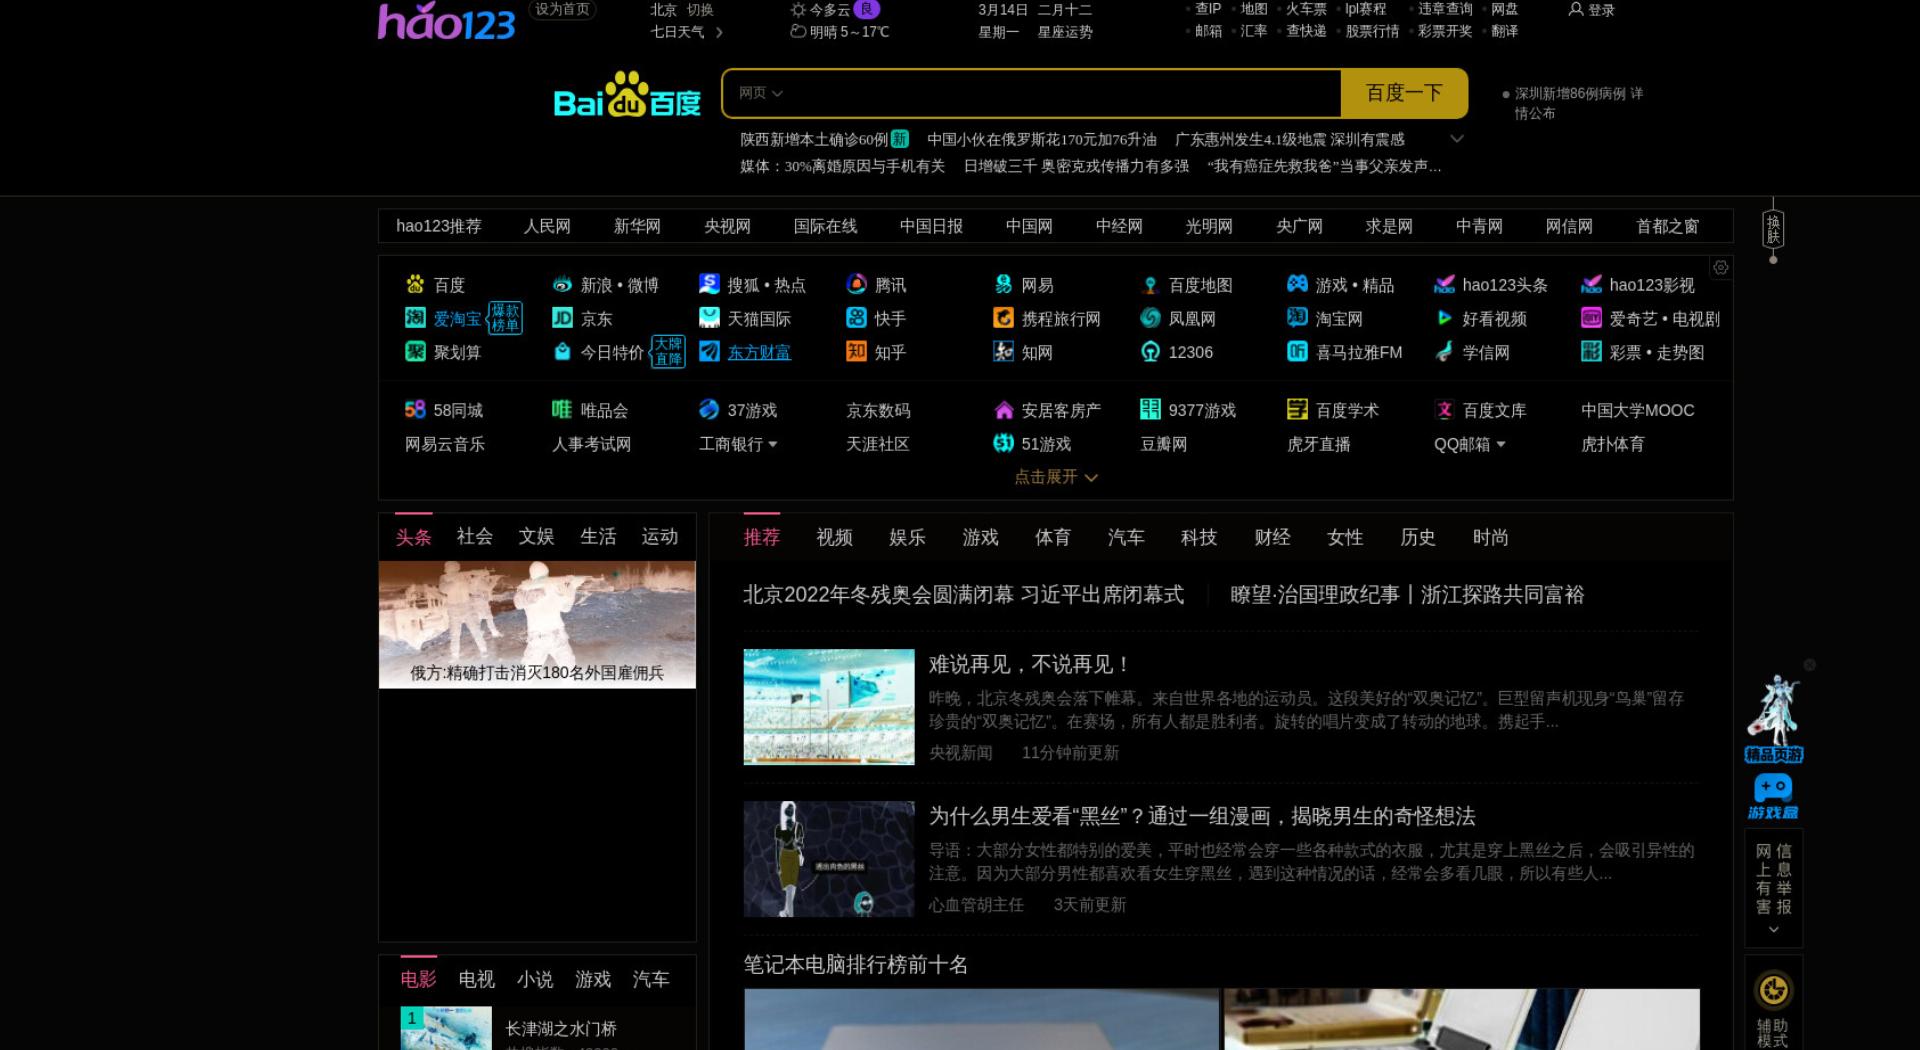1920x1050 pixels.
Task: Click the 登录 login link
Action: click(x=1592, y=10)
